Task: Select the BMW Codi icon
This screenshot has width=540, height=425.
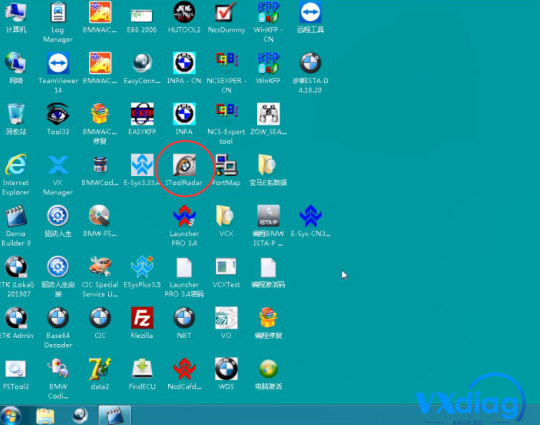Action: pos(58,369)
